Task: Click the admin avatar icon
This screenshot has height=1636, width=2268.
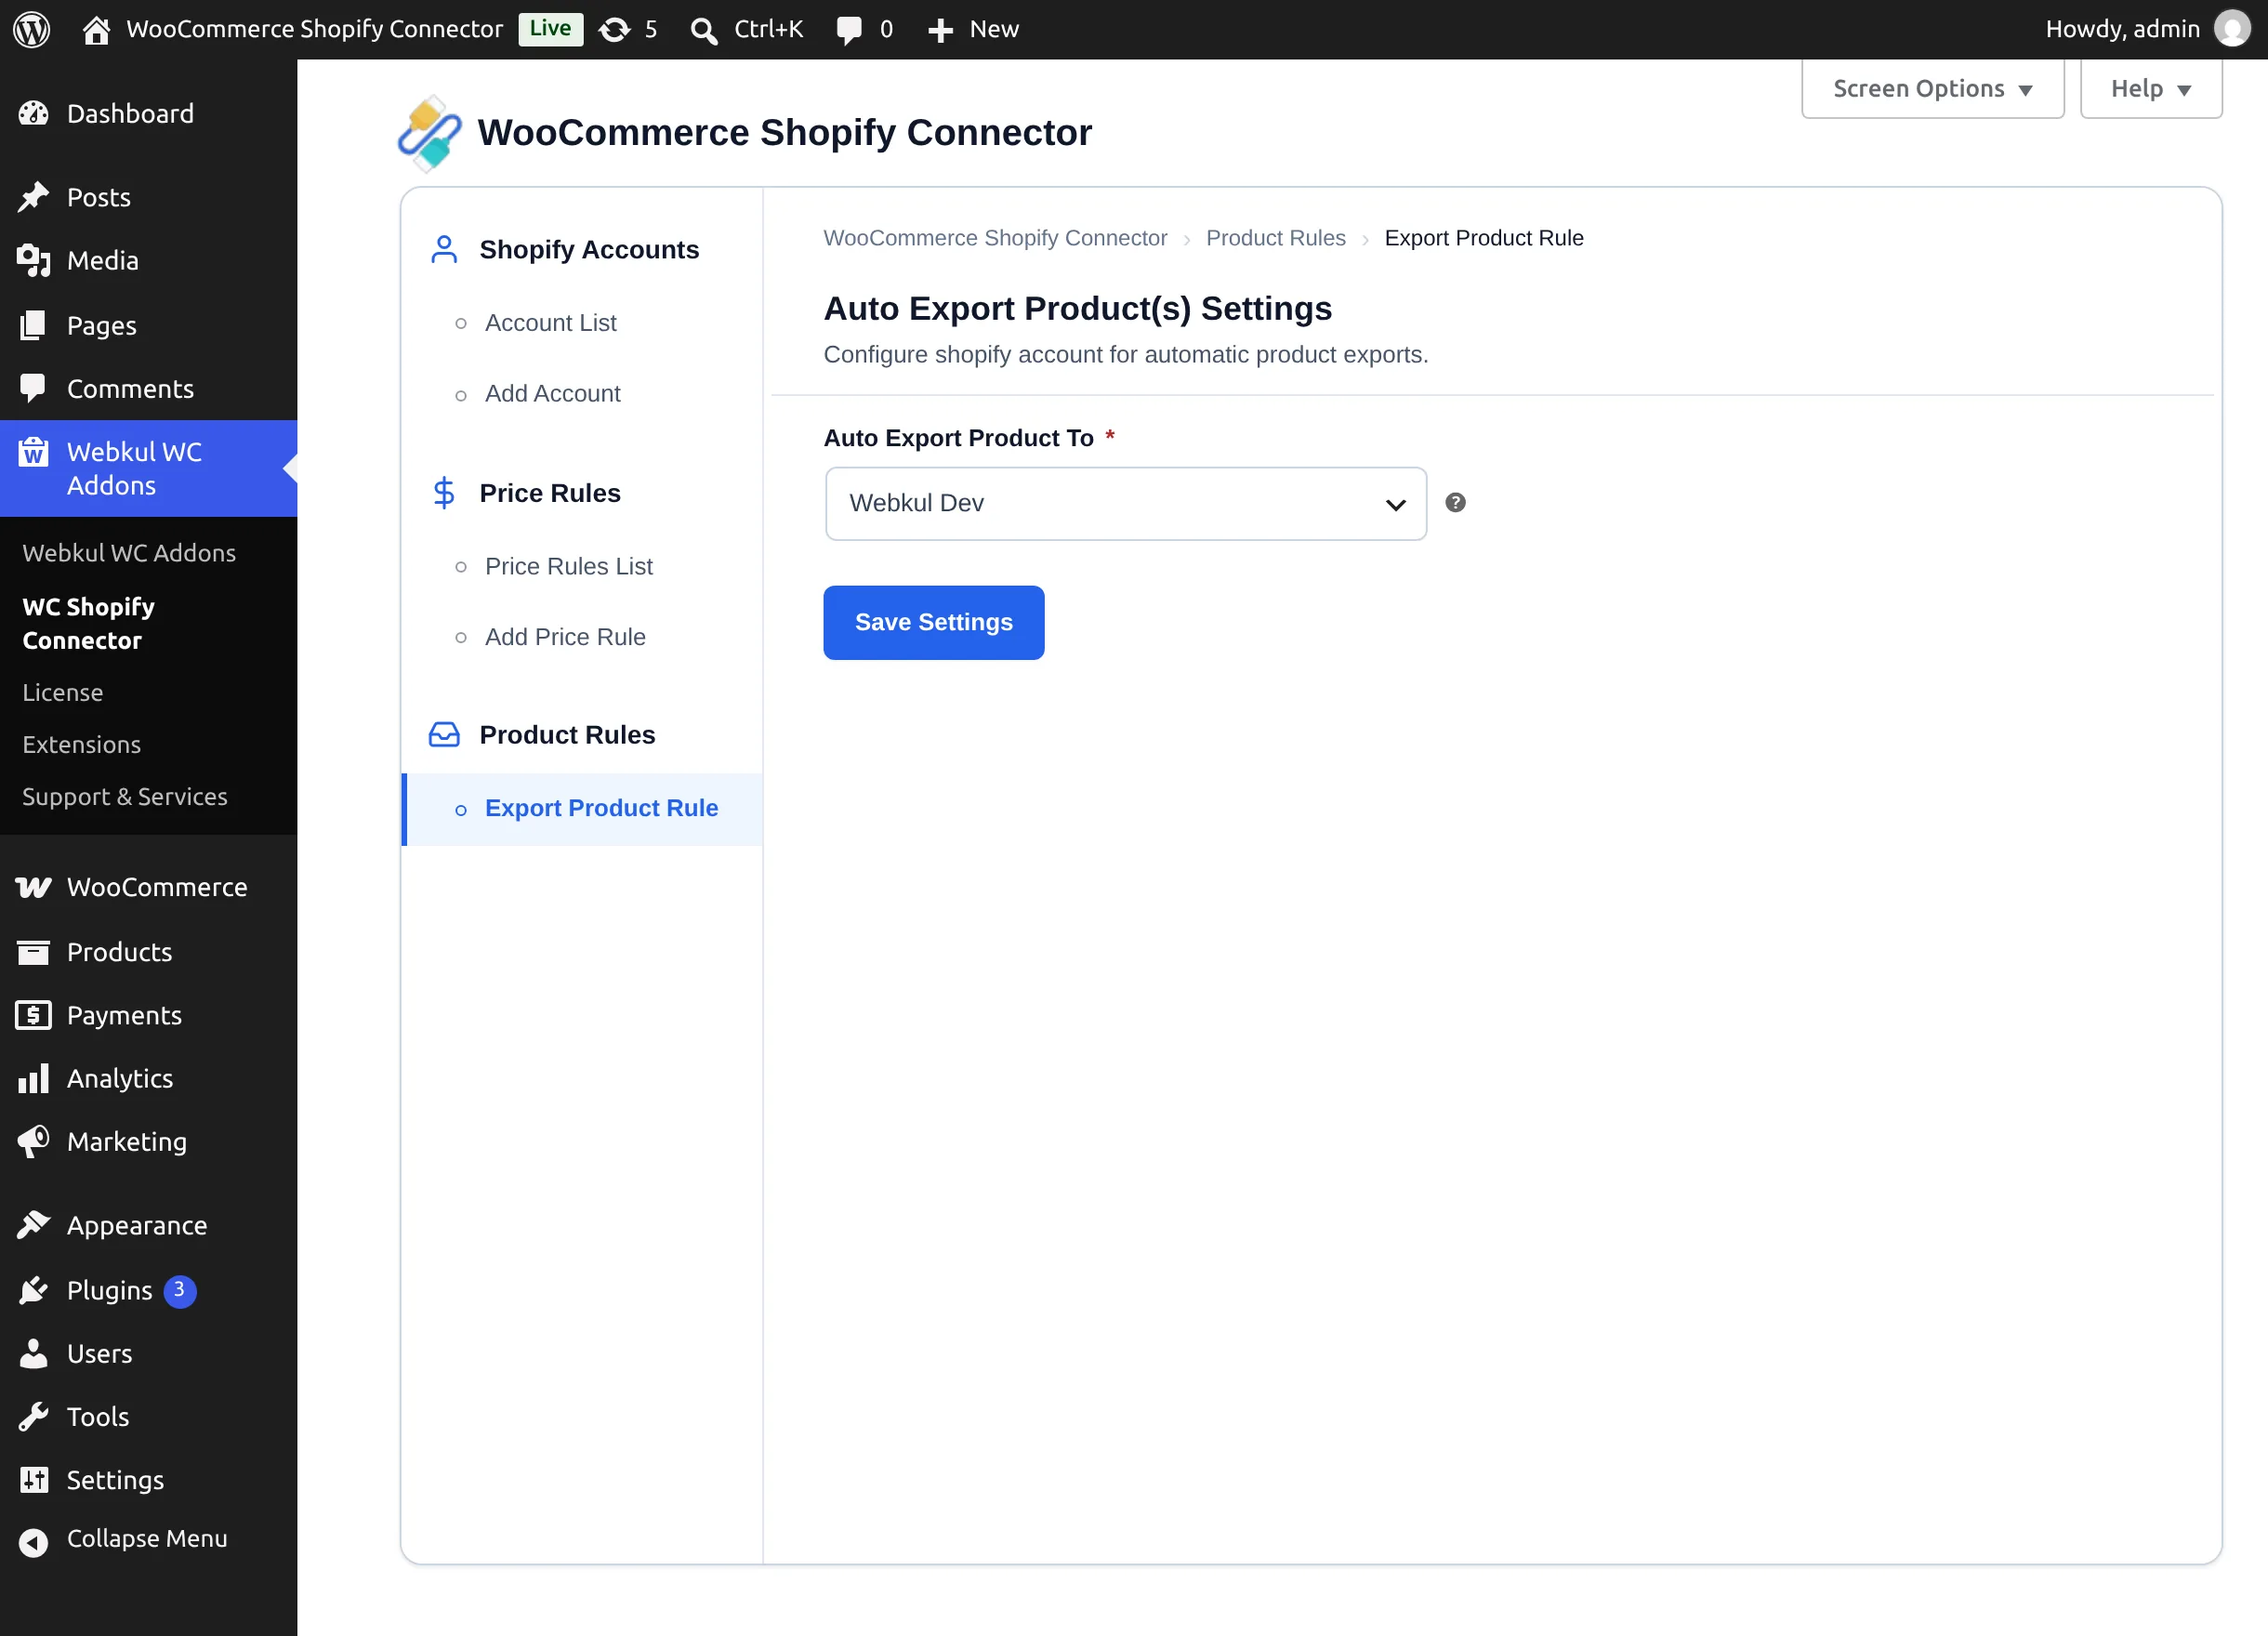Action: pos(2231,29)
